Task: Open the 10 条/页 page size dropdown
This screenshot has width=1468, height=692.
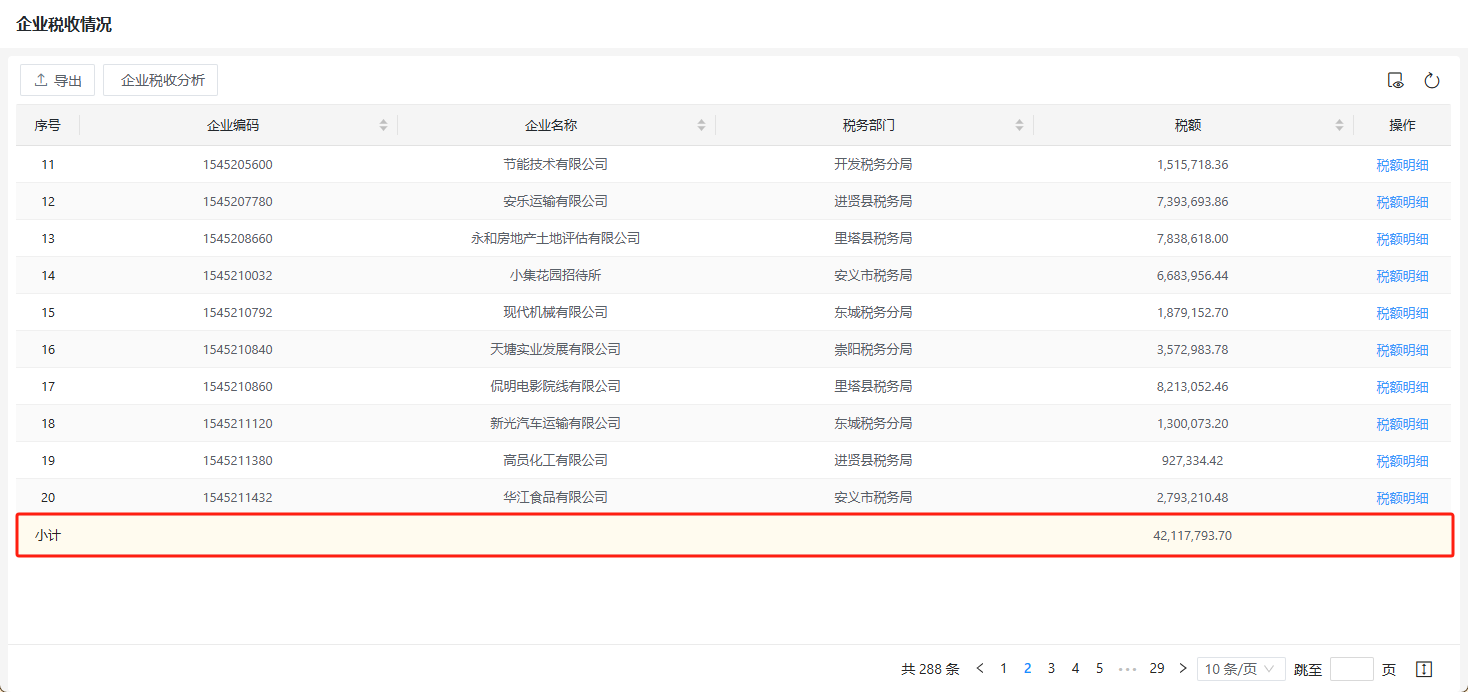Action: (x=1241, y=669)
